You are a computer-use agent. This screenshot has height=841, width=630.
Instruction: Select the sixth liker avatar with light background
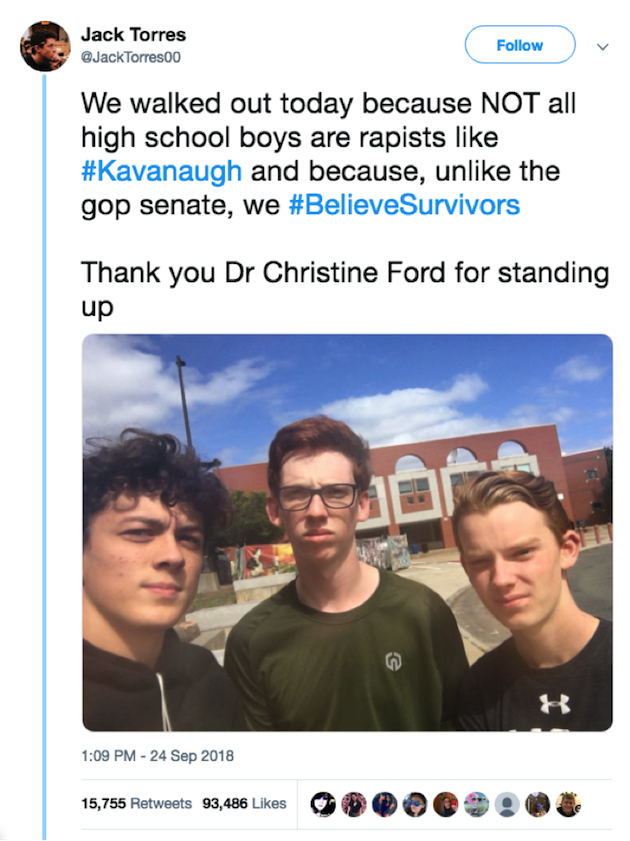pos(476,804)
